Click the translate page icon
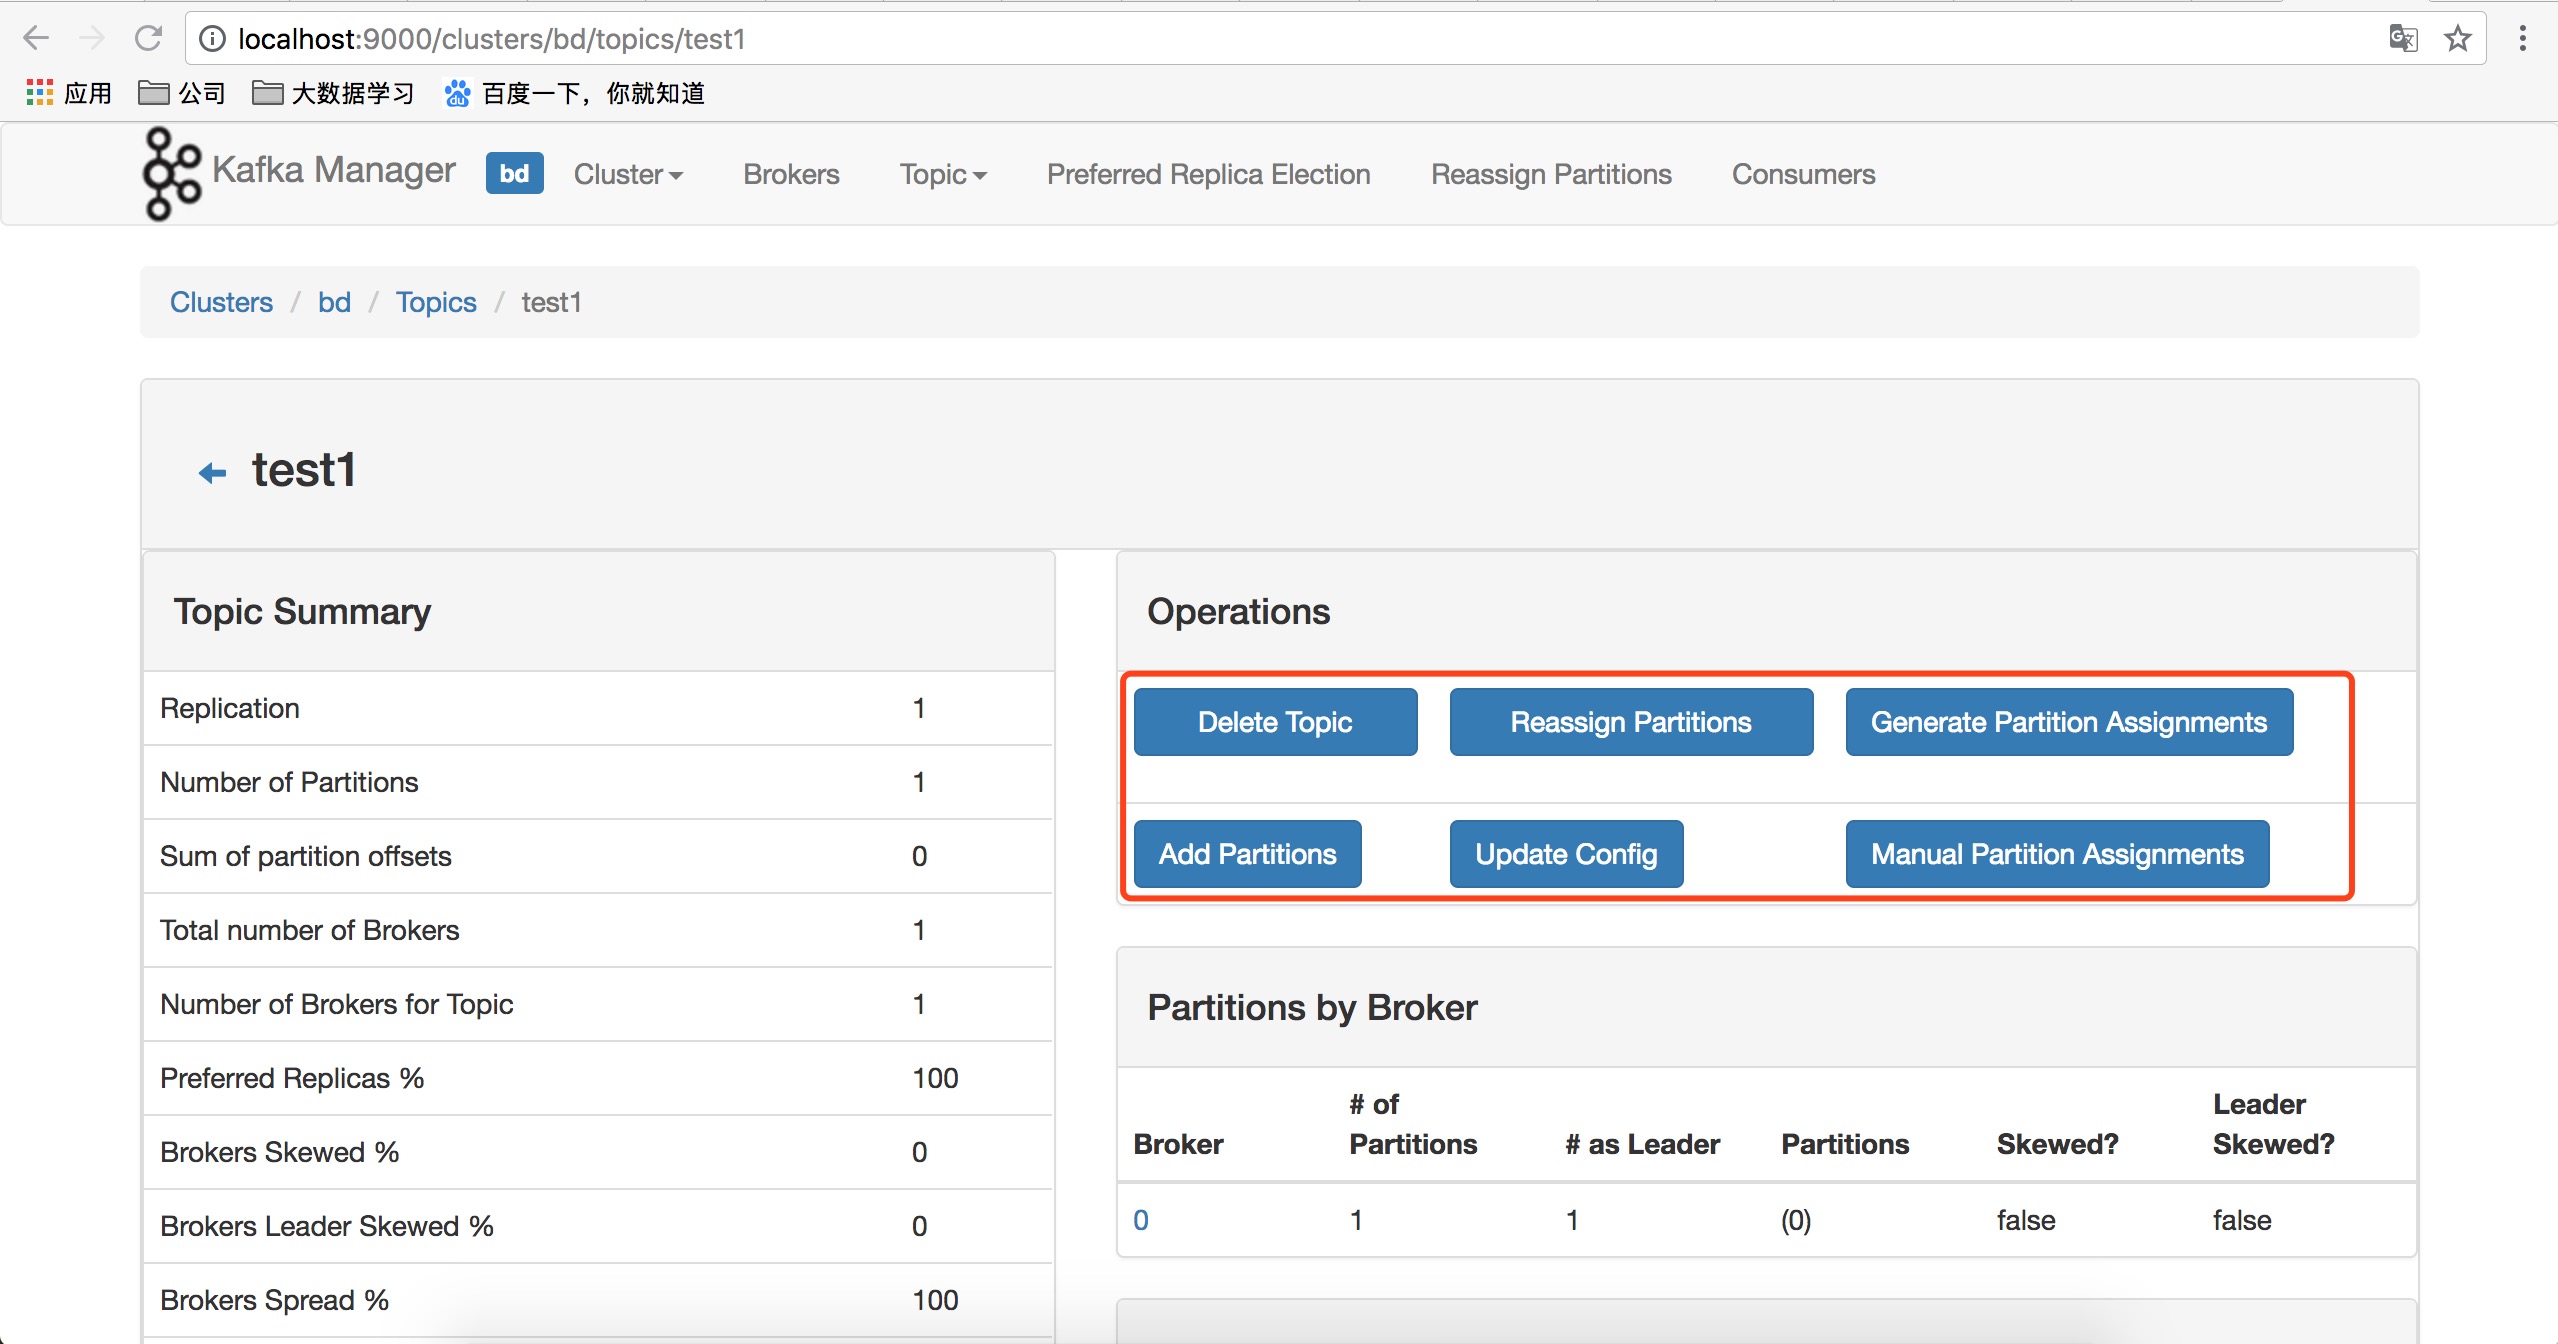Image resolution: width=2558 pixels, height=1344 pixels. [x=2402, y=39]
